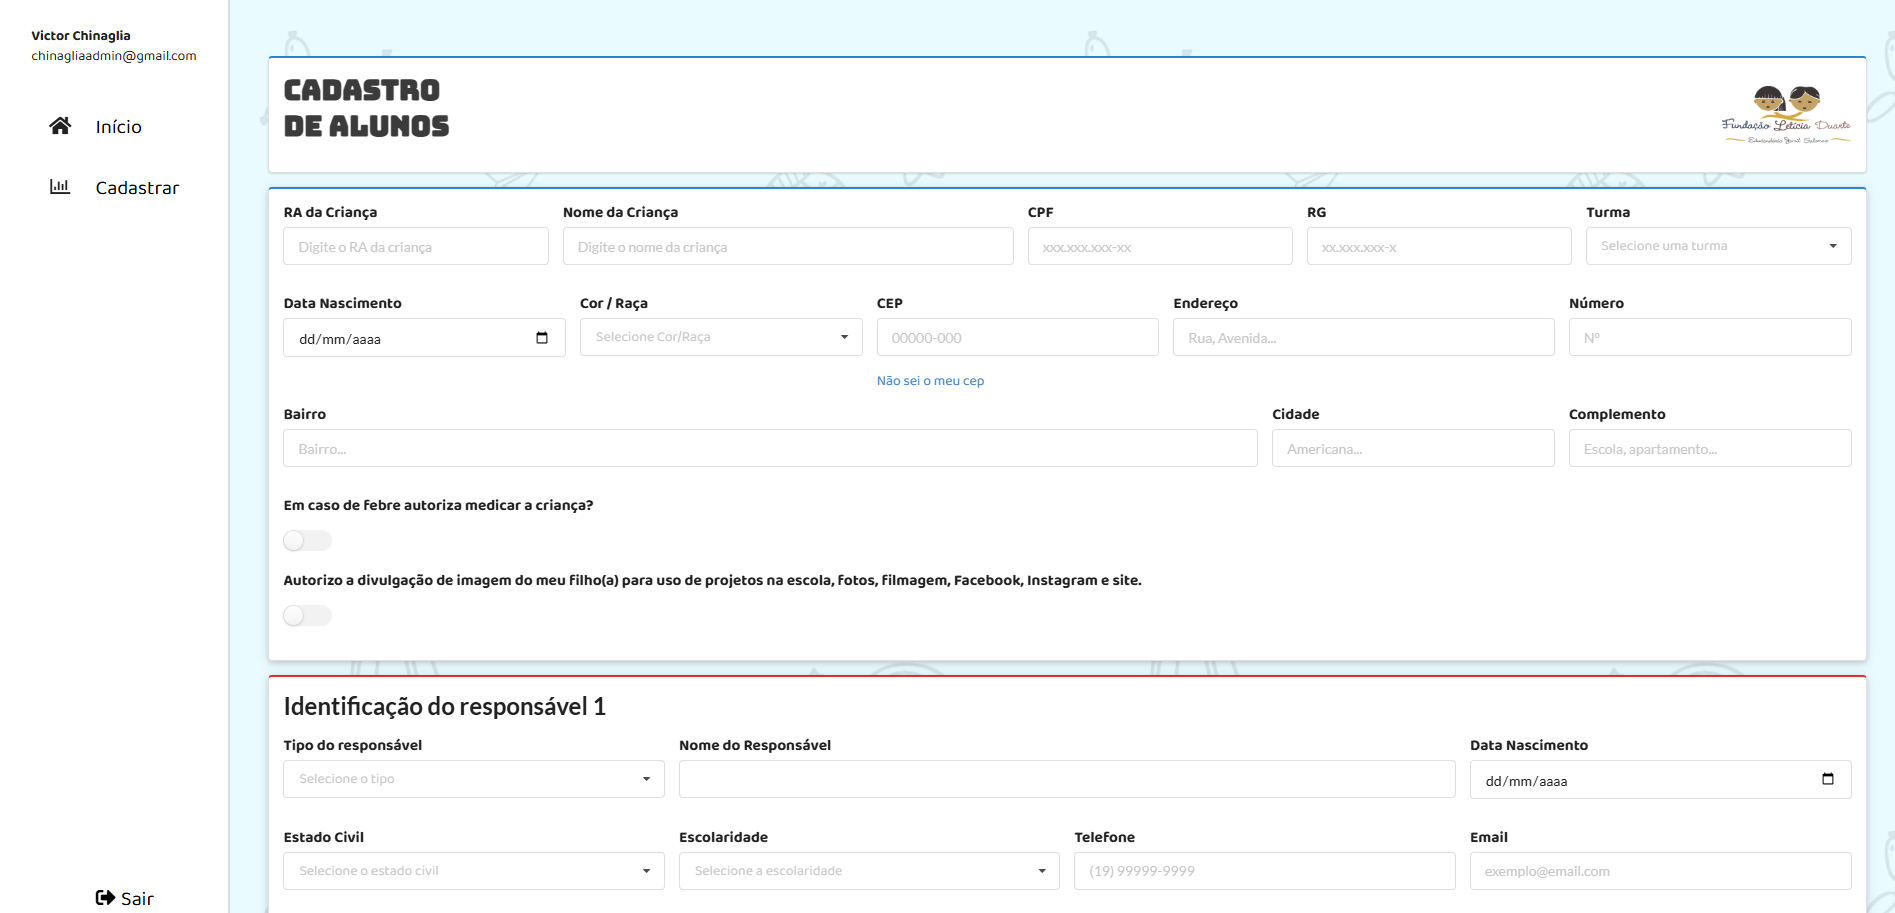Select the Estado Civil dropdown
This screenshot has height=913, width=1895.
[473, 871]
